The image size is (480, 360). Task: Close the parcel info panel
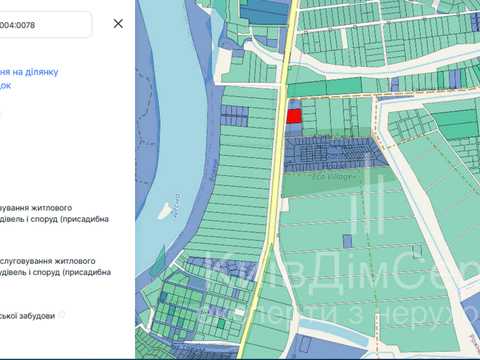point(118,24)
